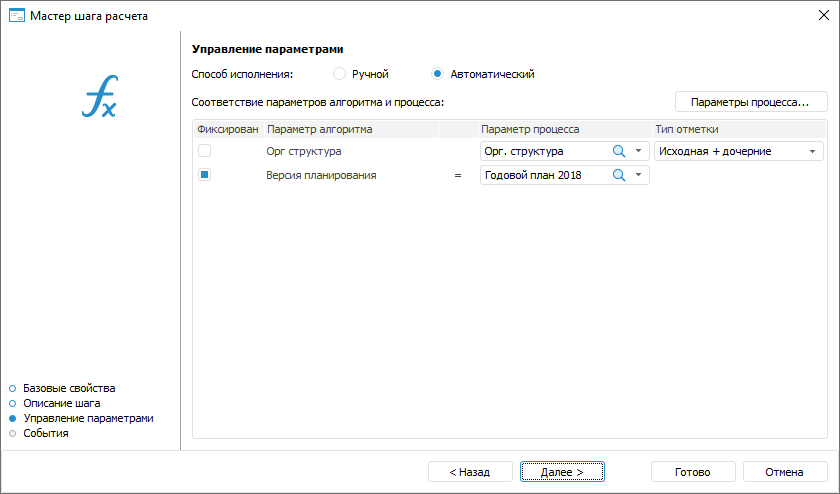Expand the Годовой план 2018 dropdown arrow
The width and height of the screenshot is (840, 494).
(x=639, y=175)
